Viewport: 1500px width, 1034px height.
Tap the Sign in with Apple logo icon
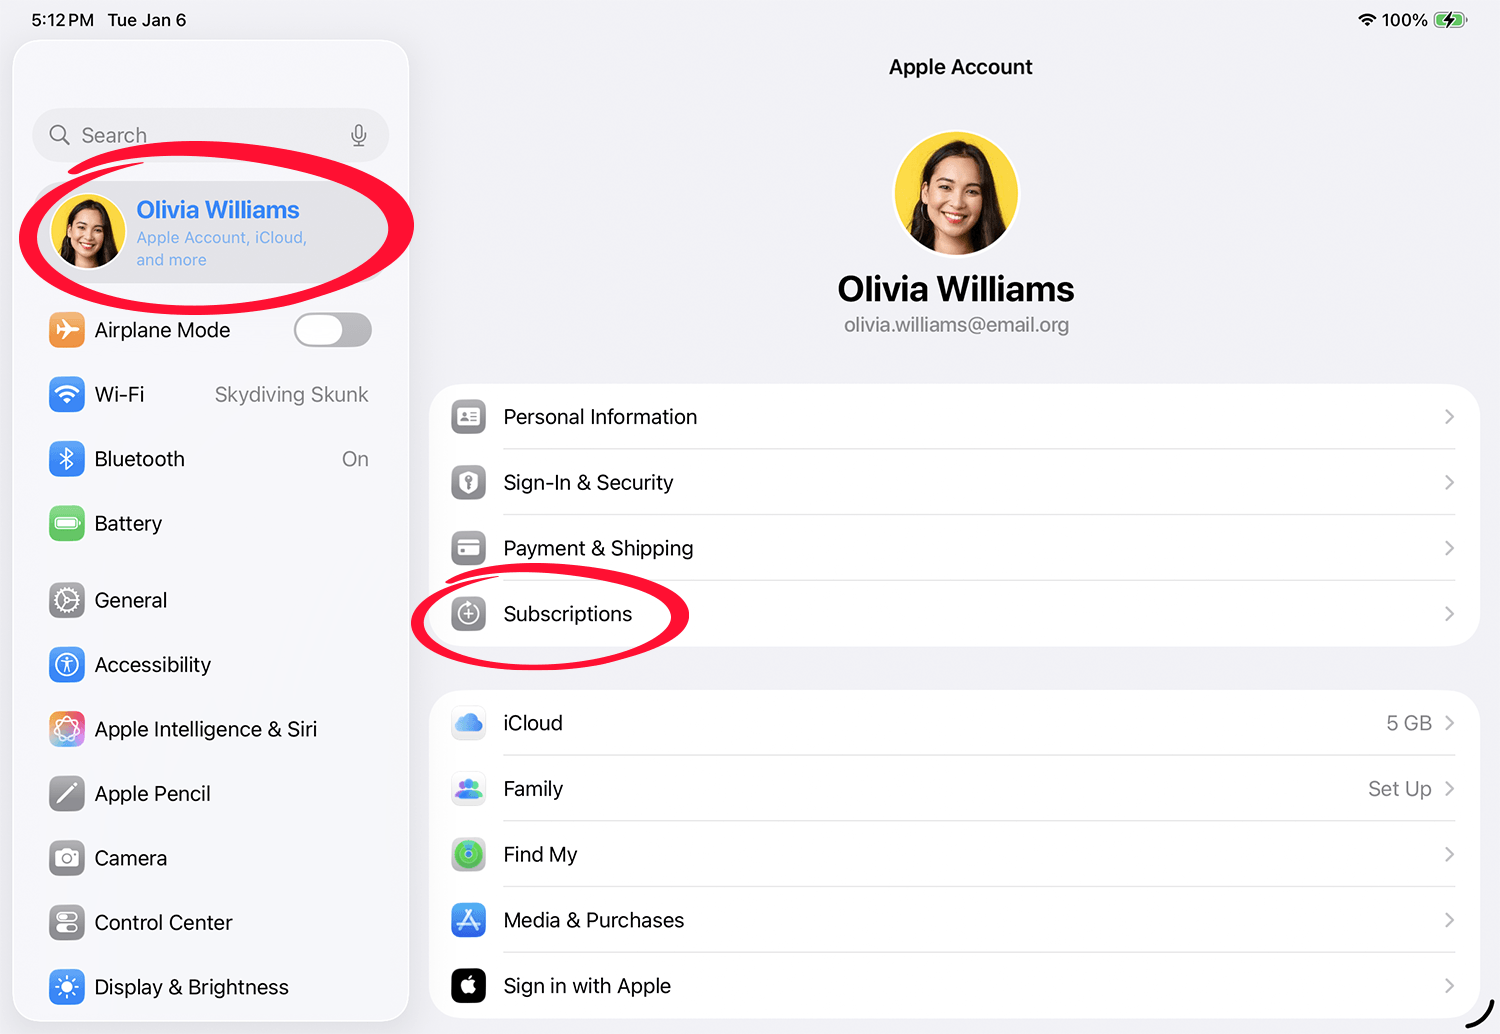click(x=468, y=986)
